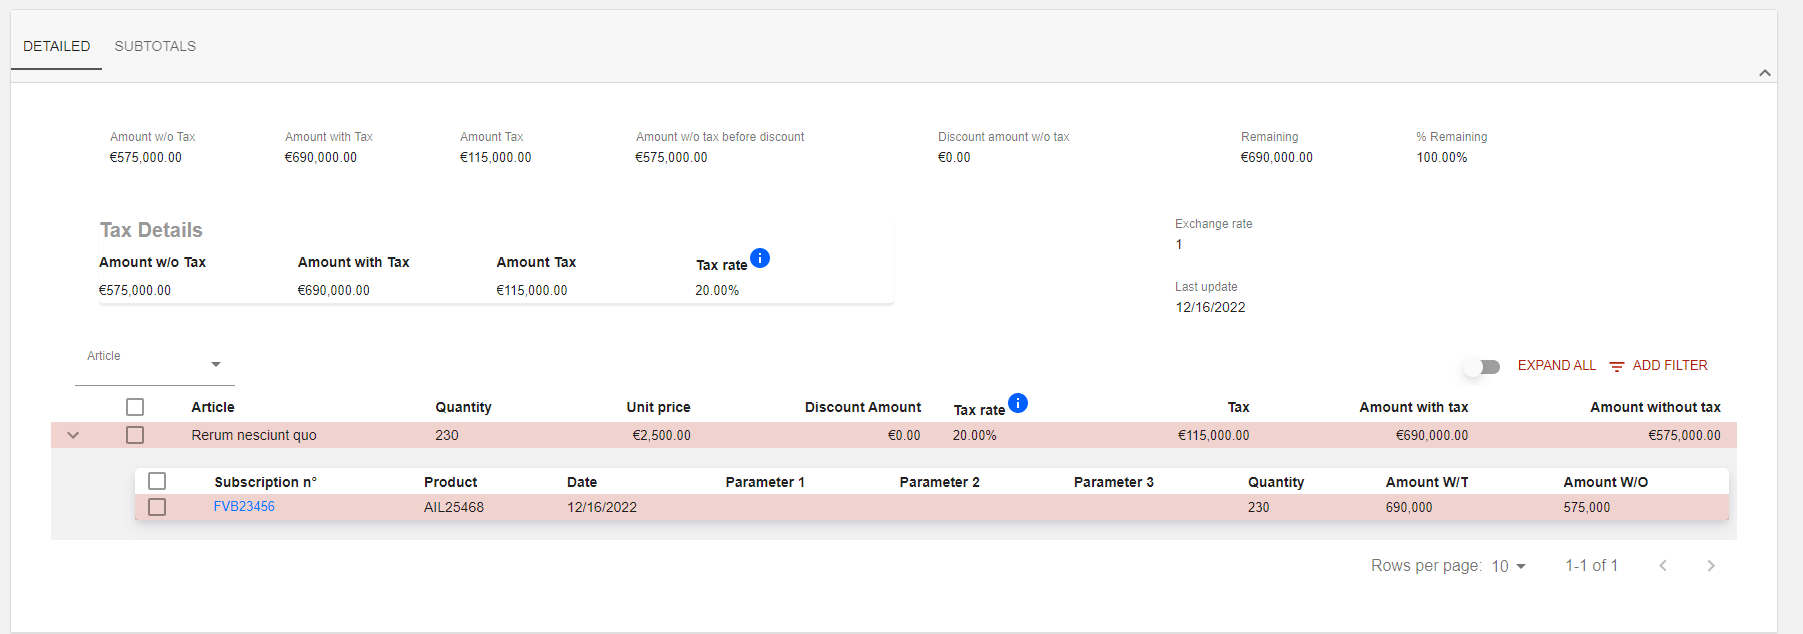1803x634 pixels.
Task: Click the Tax Details heading
Action: coord(151,230)
